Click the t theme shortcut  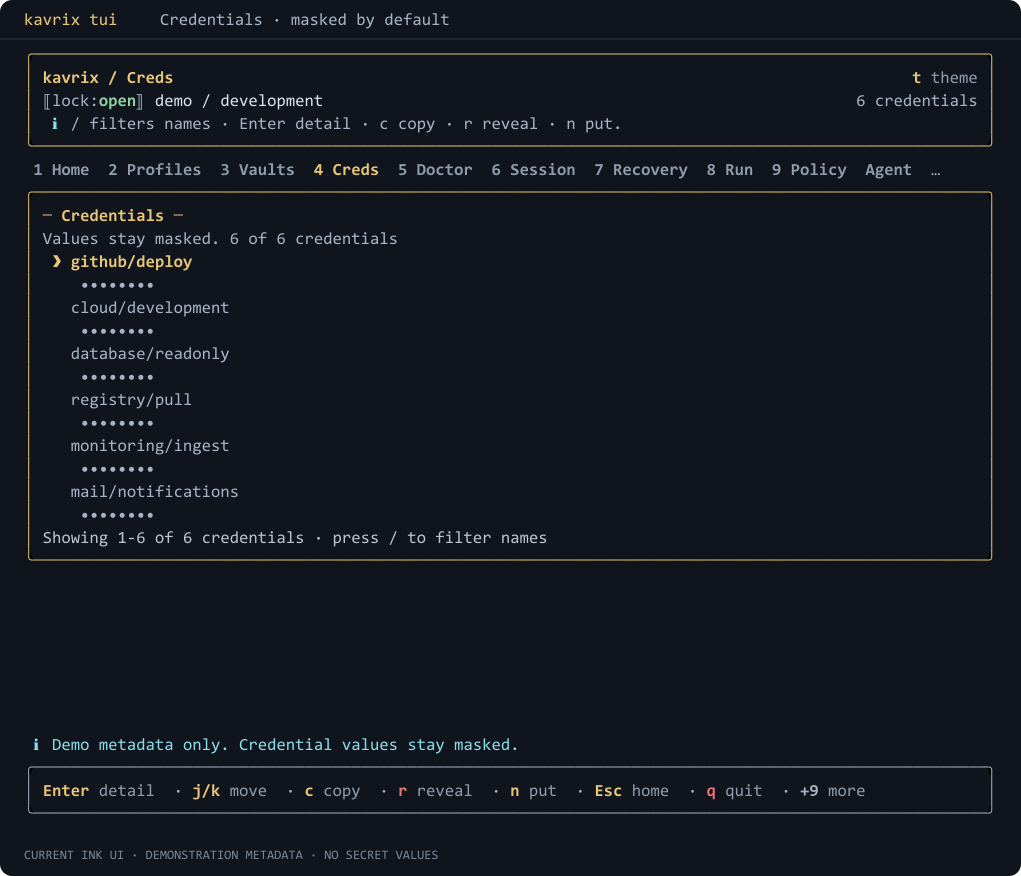pyautogui.click(x=944, y=78)
